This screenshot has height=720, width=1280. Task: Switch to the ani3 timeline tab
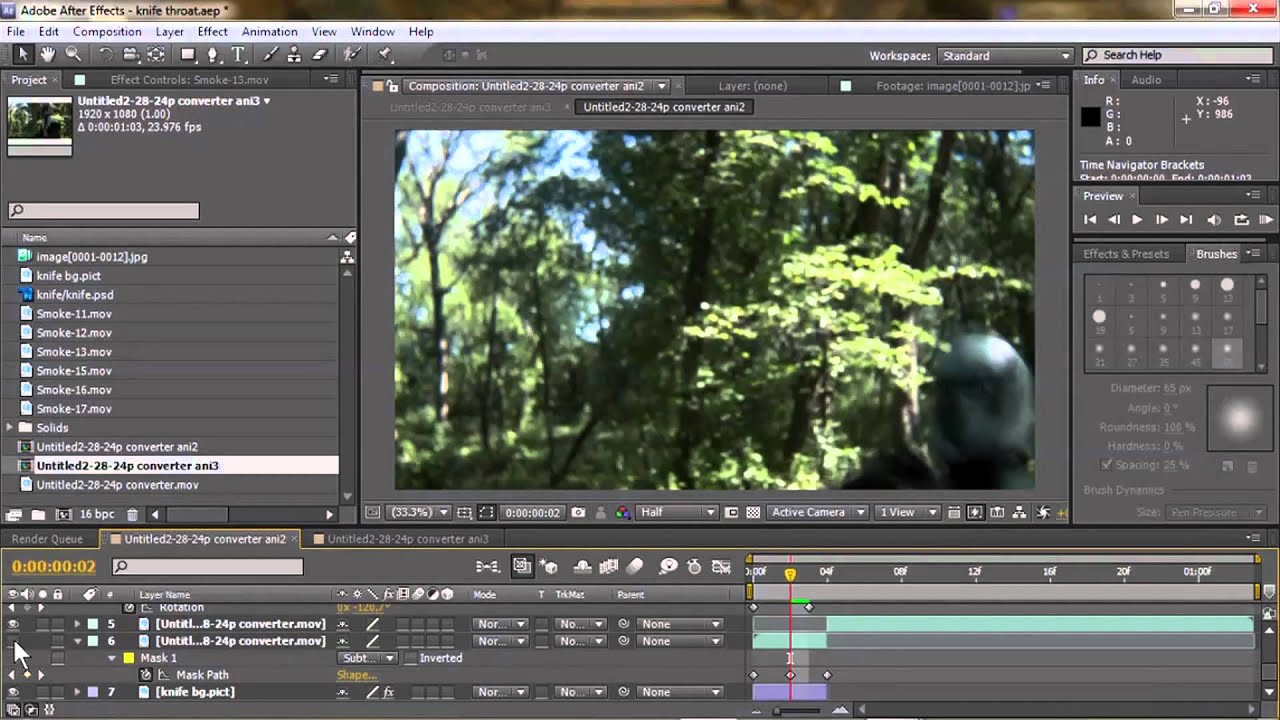(408, 539)
